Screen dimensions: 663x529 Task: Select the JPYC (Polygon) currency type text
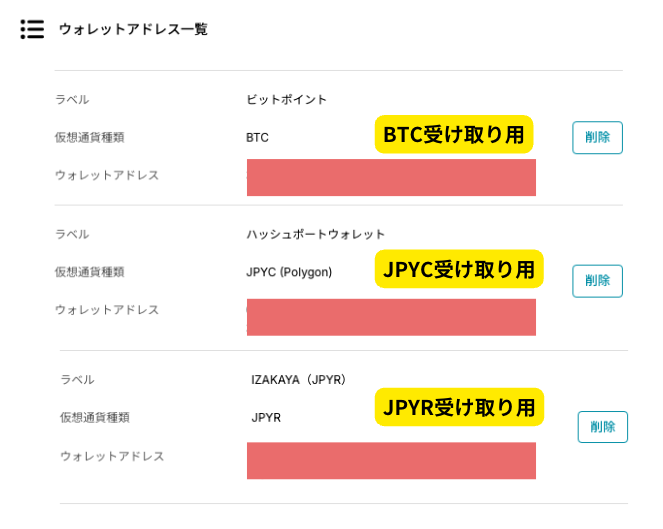tap(289, 272)
